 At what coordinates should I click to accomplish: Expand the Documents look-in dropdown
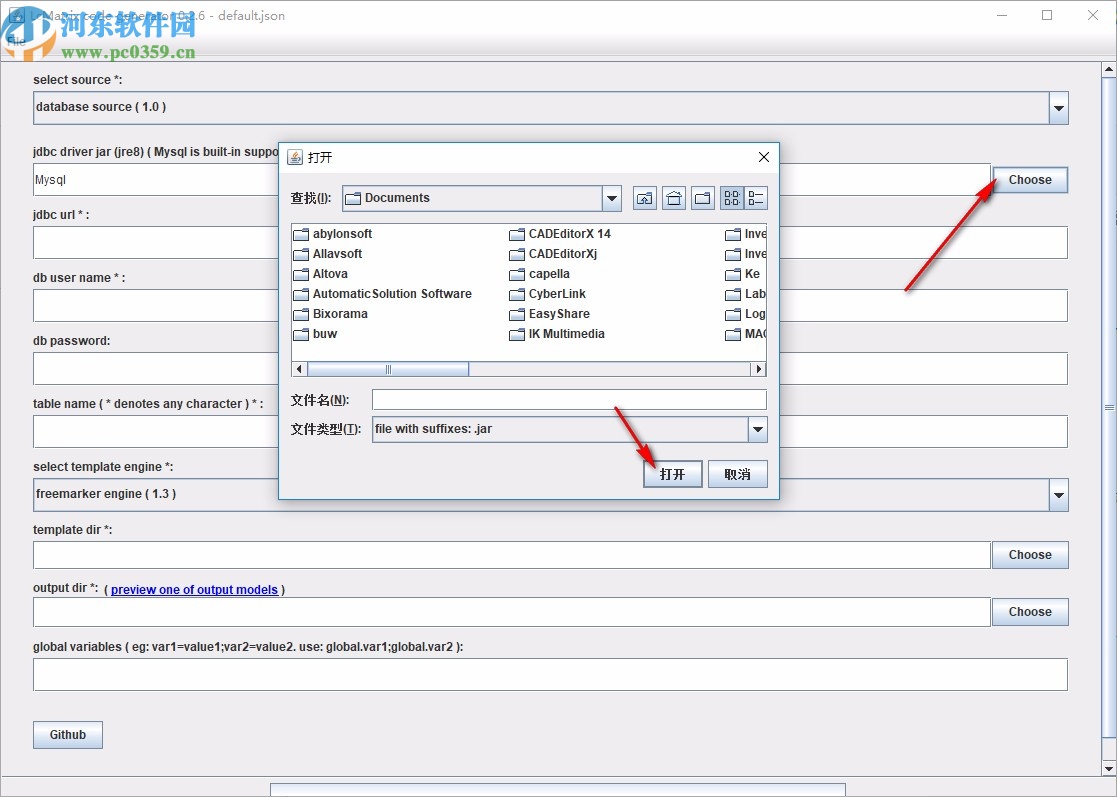coord(612,198)
